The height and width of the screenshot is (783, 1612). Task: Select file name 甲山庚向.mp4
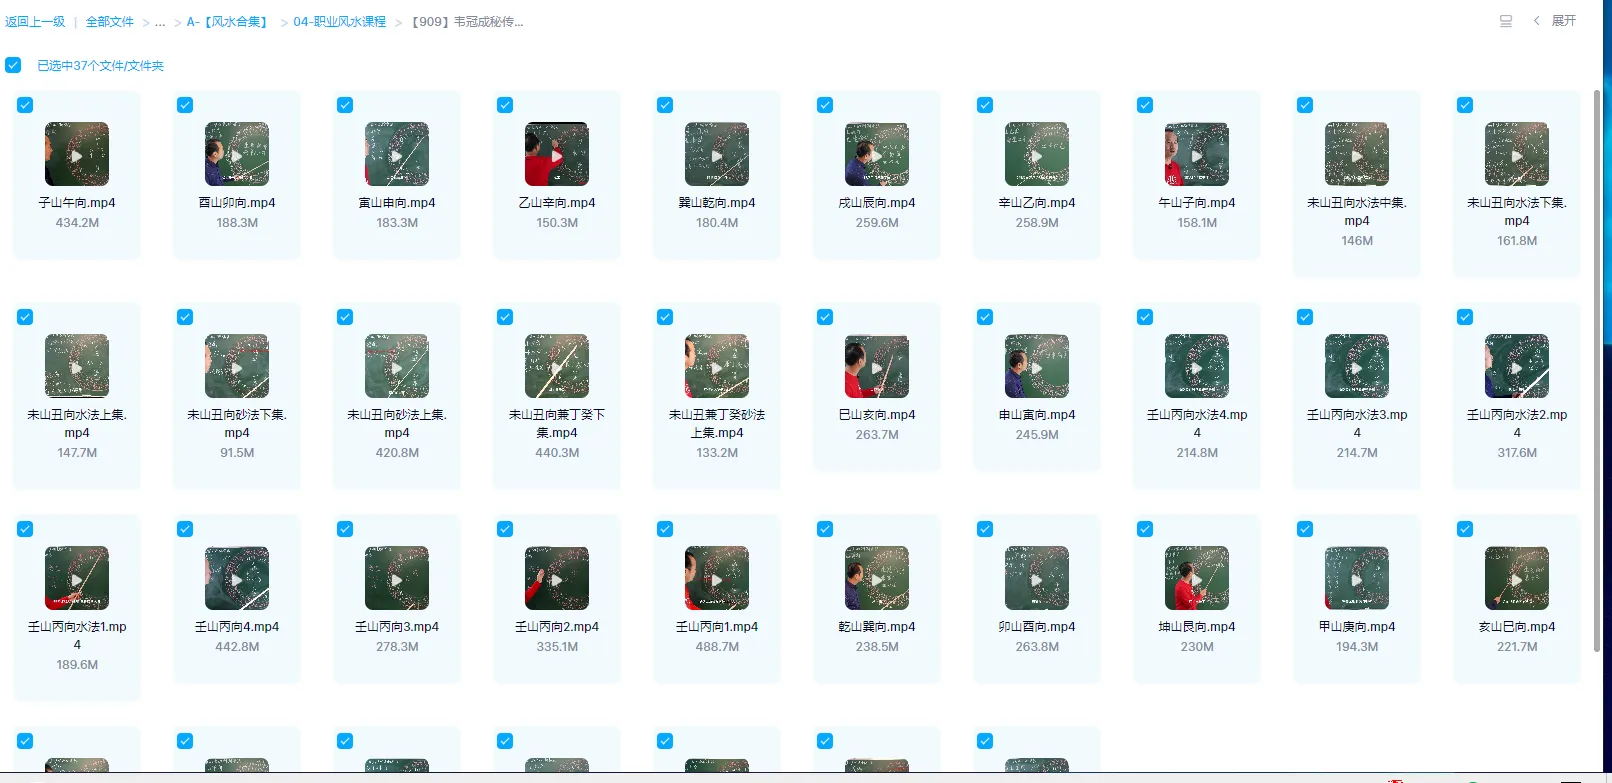(1357, 627)
